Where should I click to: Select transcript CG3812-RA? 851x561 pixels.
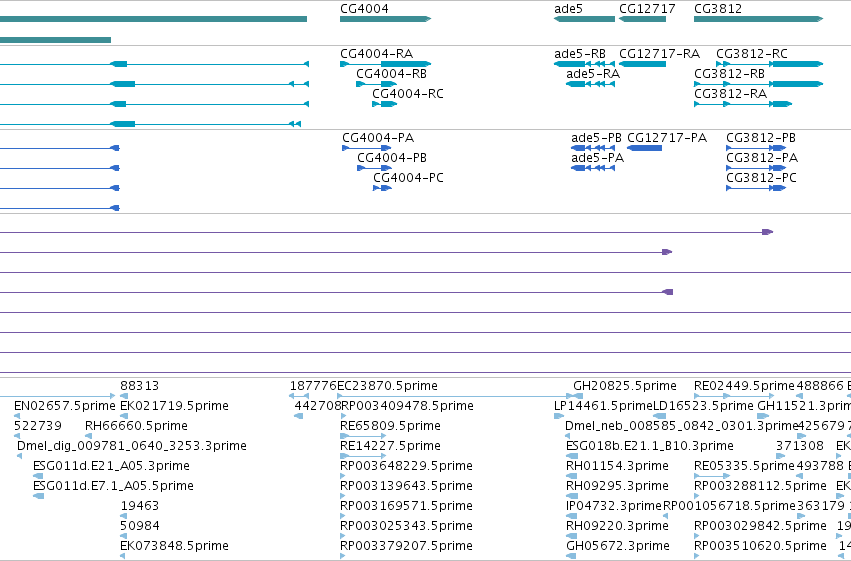(x=742, y=104)
